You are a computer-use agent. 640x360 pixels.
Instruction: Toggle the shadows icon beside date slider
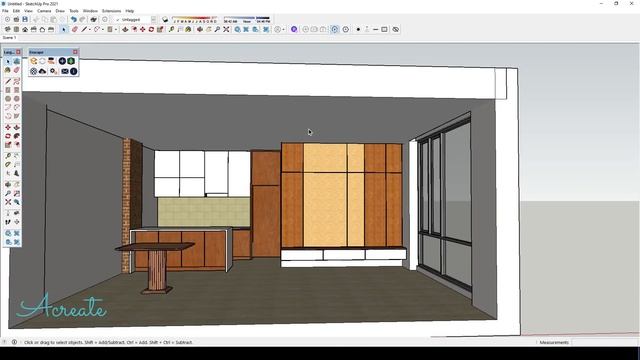coord(165,20)
